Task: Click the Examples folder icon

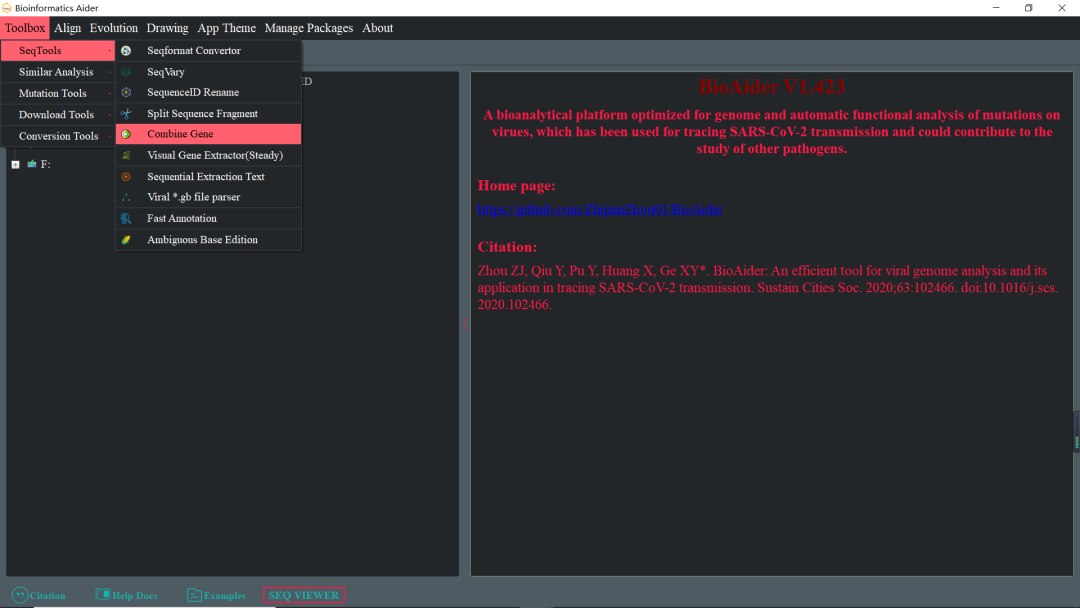Action: (194, 595)
